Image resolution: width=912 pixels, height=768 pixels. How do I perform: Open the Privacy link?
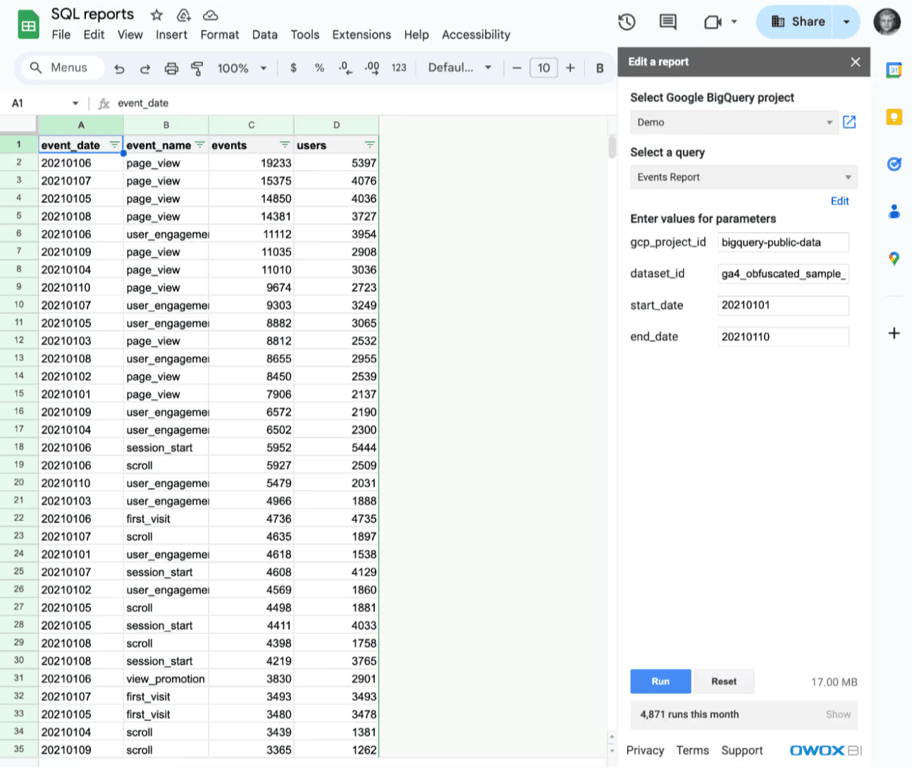pos(644,751)
